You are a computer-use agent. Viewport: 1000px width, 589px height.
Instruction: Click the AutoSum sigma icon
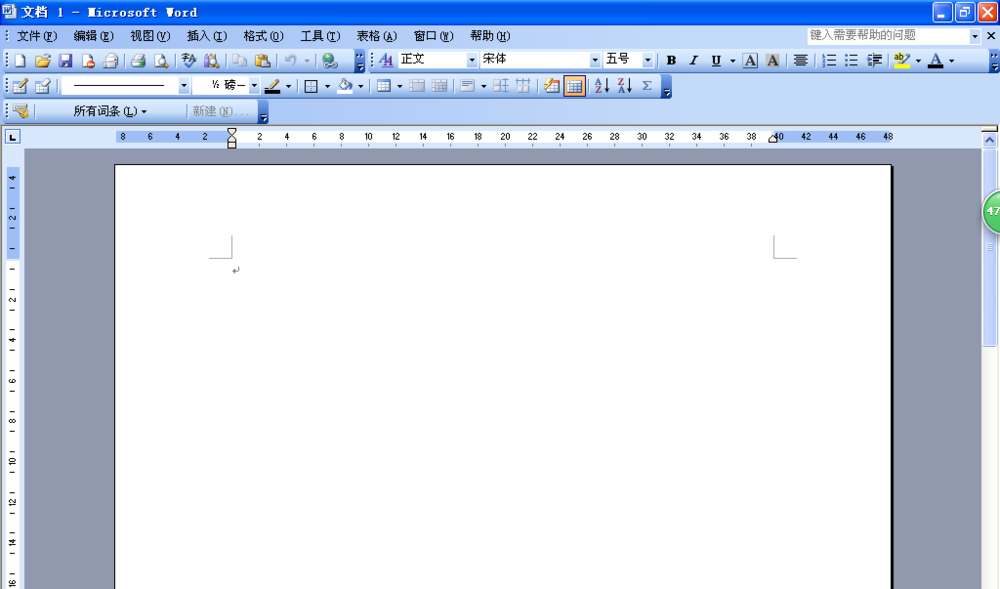click(x=647, y=86)
